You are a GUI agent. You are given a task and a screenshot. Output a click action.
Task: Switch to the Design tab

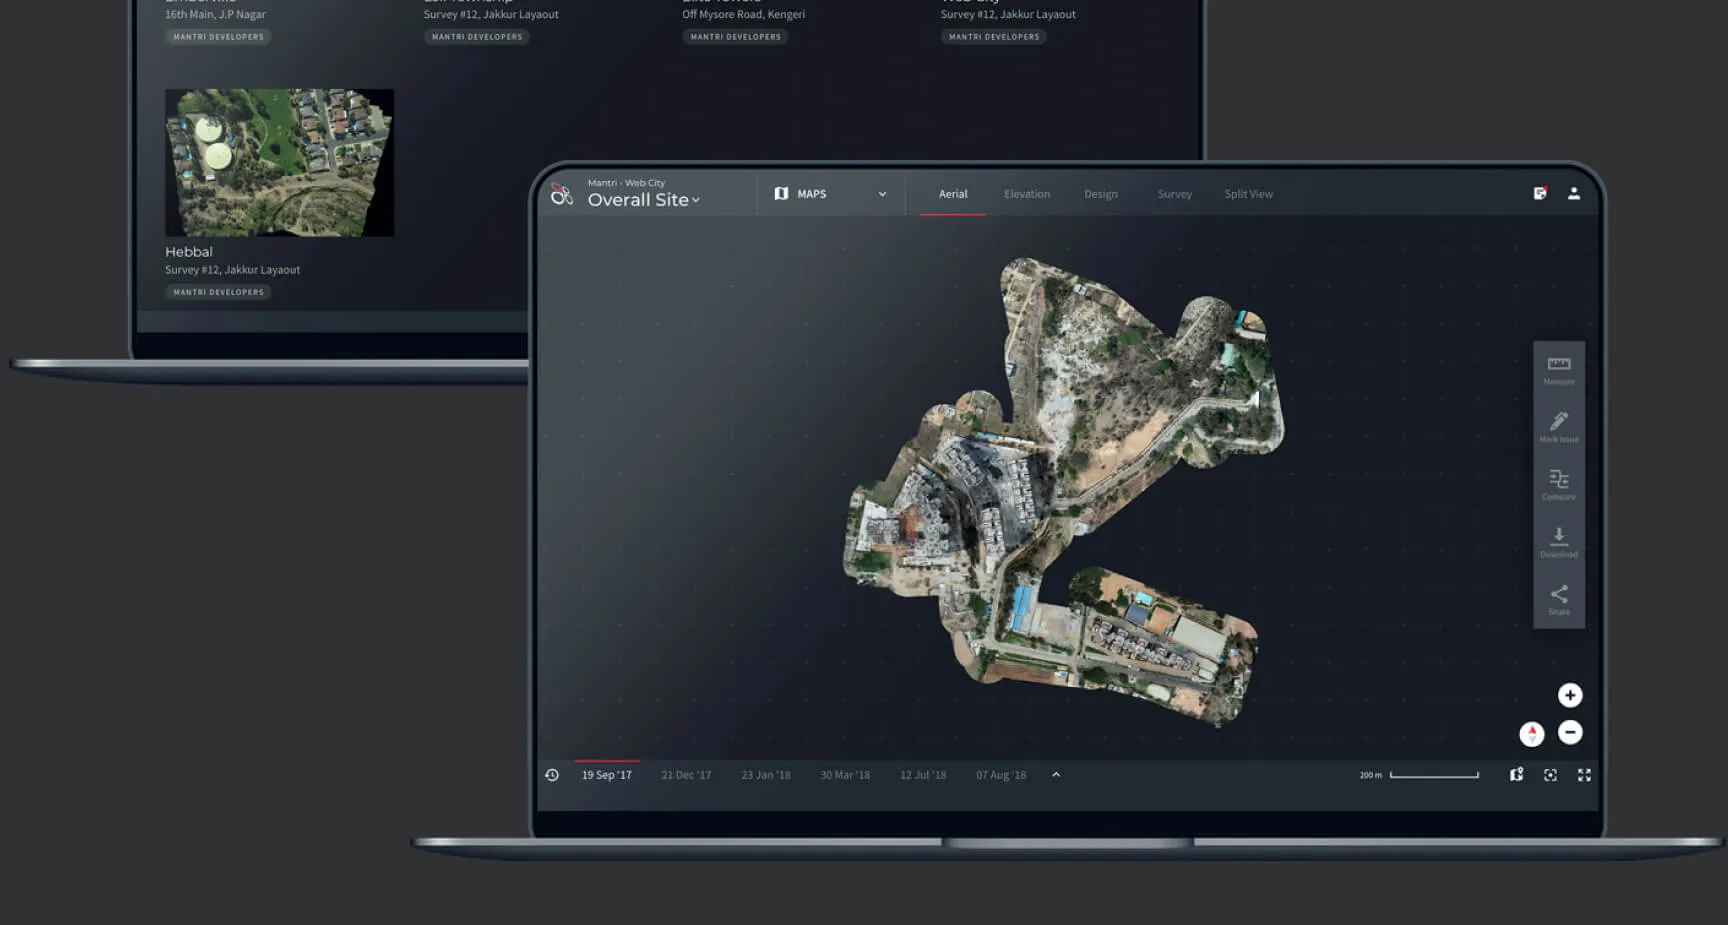[1101, 194]
